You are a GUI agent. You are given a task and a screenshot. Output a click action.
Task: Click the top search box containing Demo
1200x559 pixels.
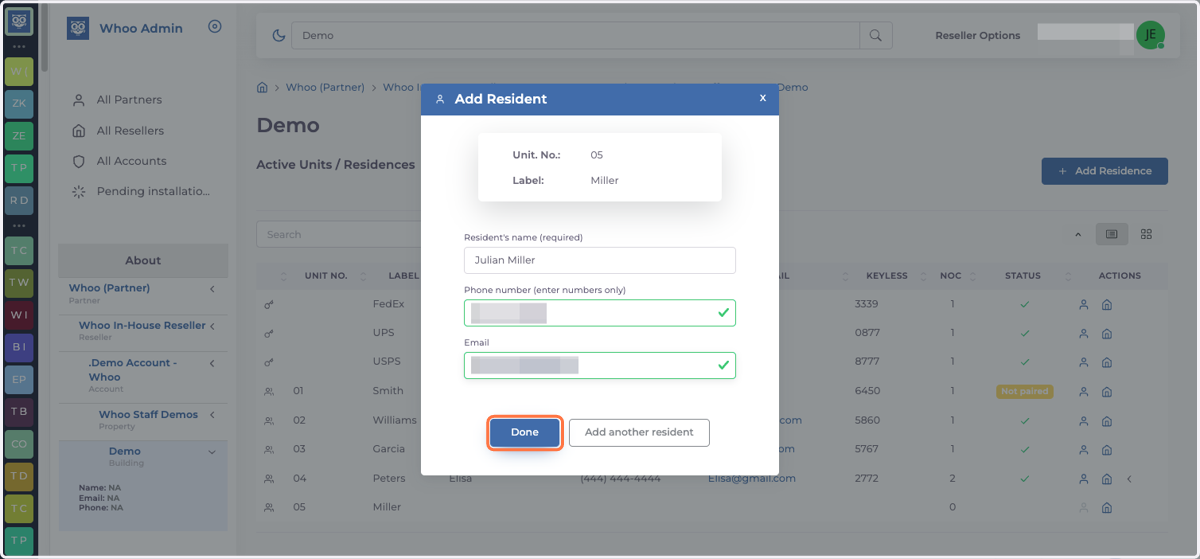point(576,35)
